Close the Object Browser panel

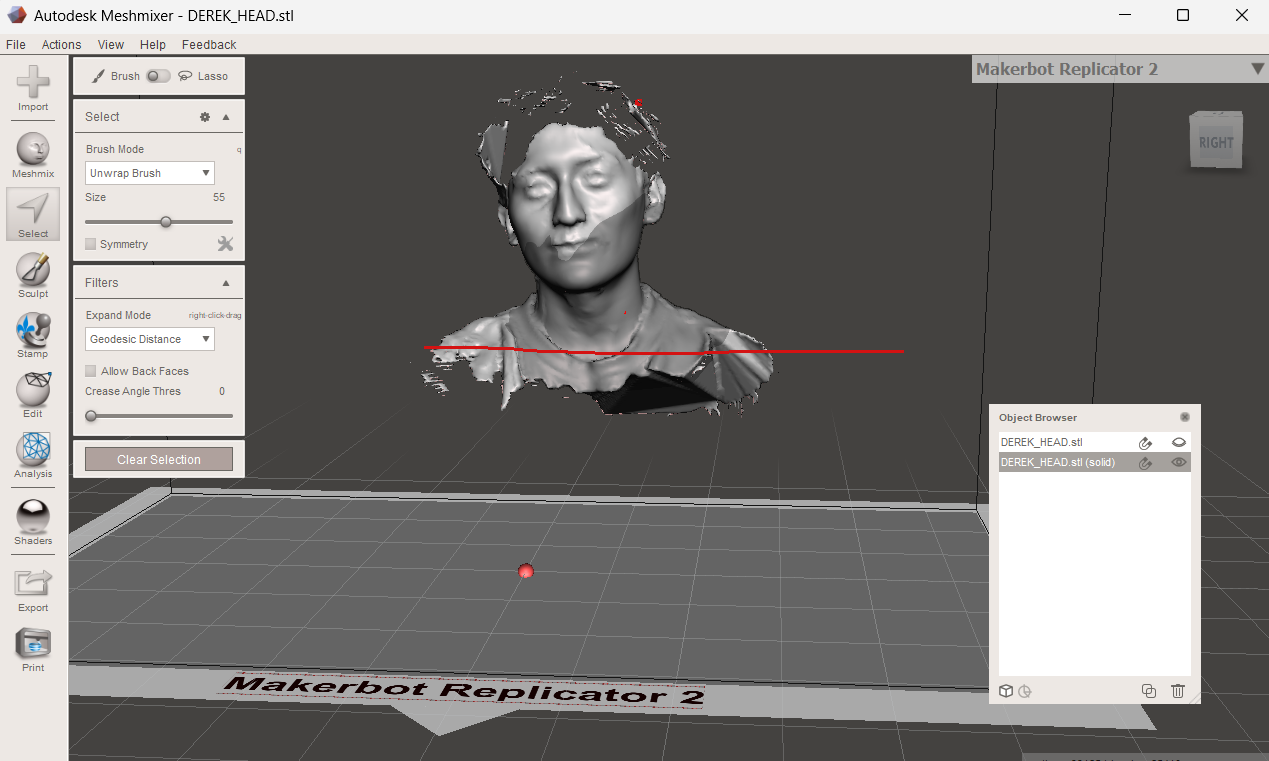tap(1185, 417)
